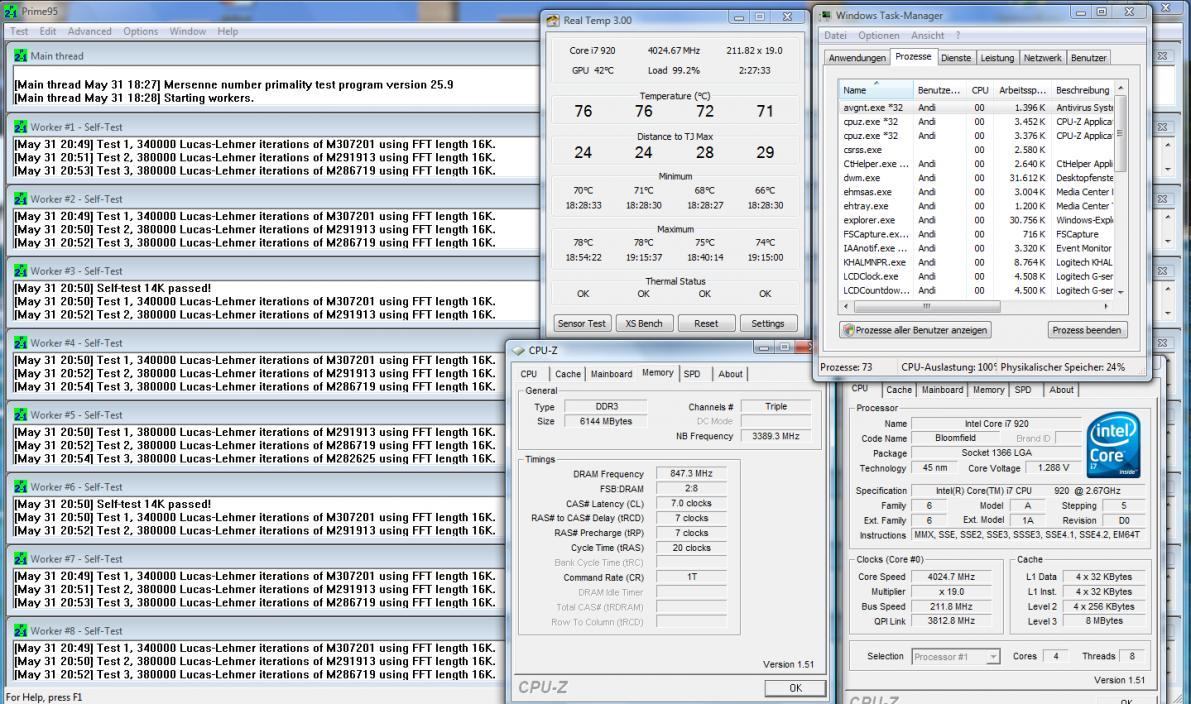Screen dimensions: 1191x704
Task: Sort processes by CPU column header
Action: click(980, 90)
